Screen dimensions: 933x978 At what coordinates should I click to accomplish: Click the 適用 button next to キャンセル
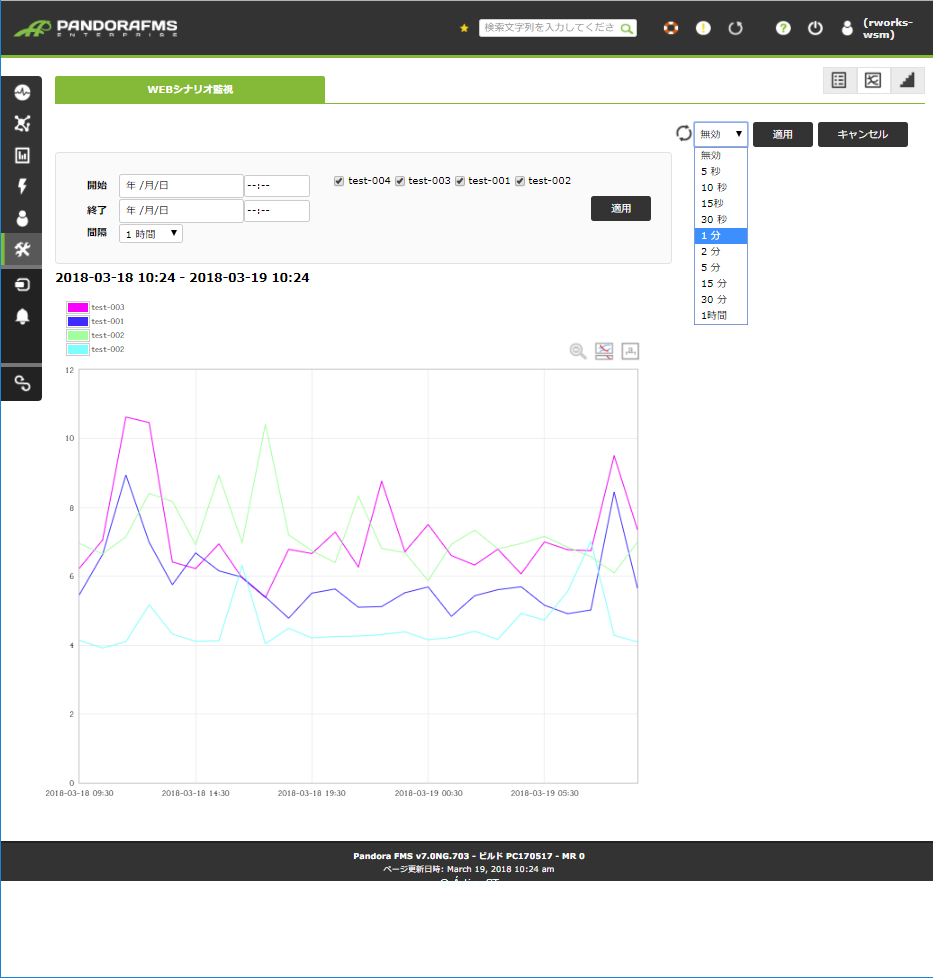click(783, 134)
